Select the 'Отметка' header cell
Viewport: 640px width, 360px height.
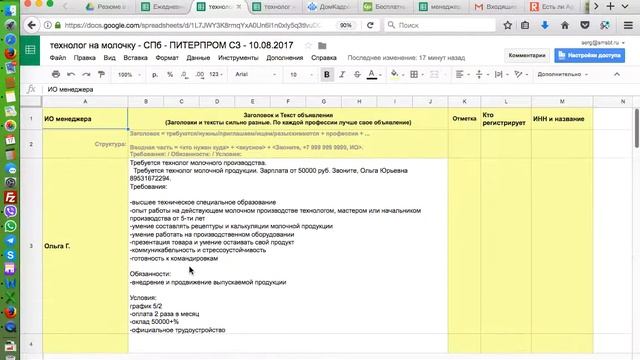point(464,119)
